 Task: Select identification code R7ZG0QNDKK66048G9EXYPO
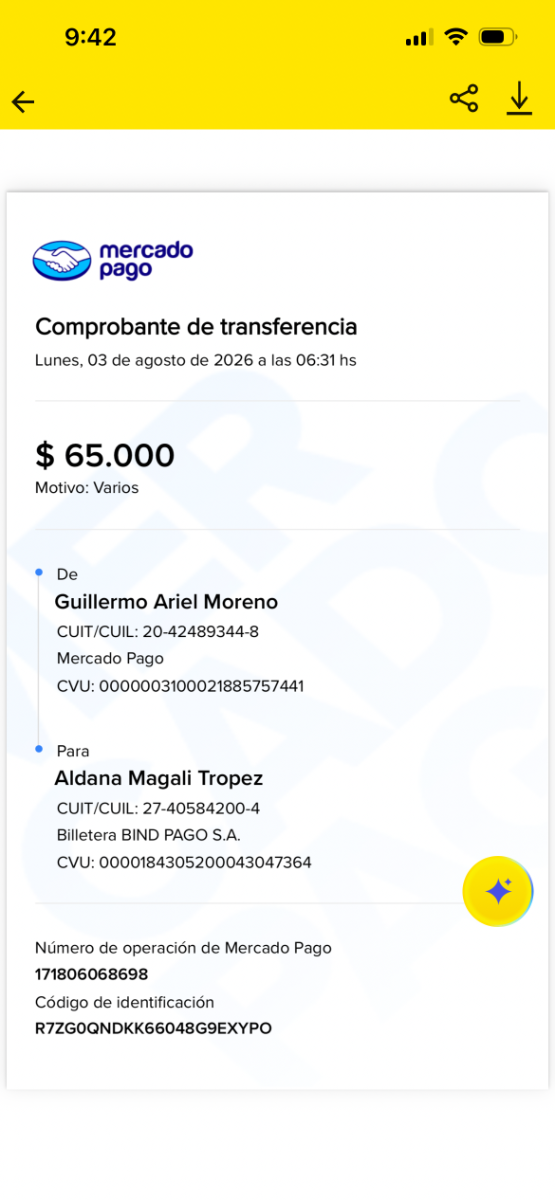[x=153, y=1028]
